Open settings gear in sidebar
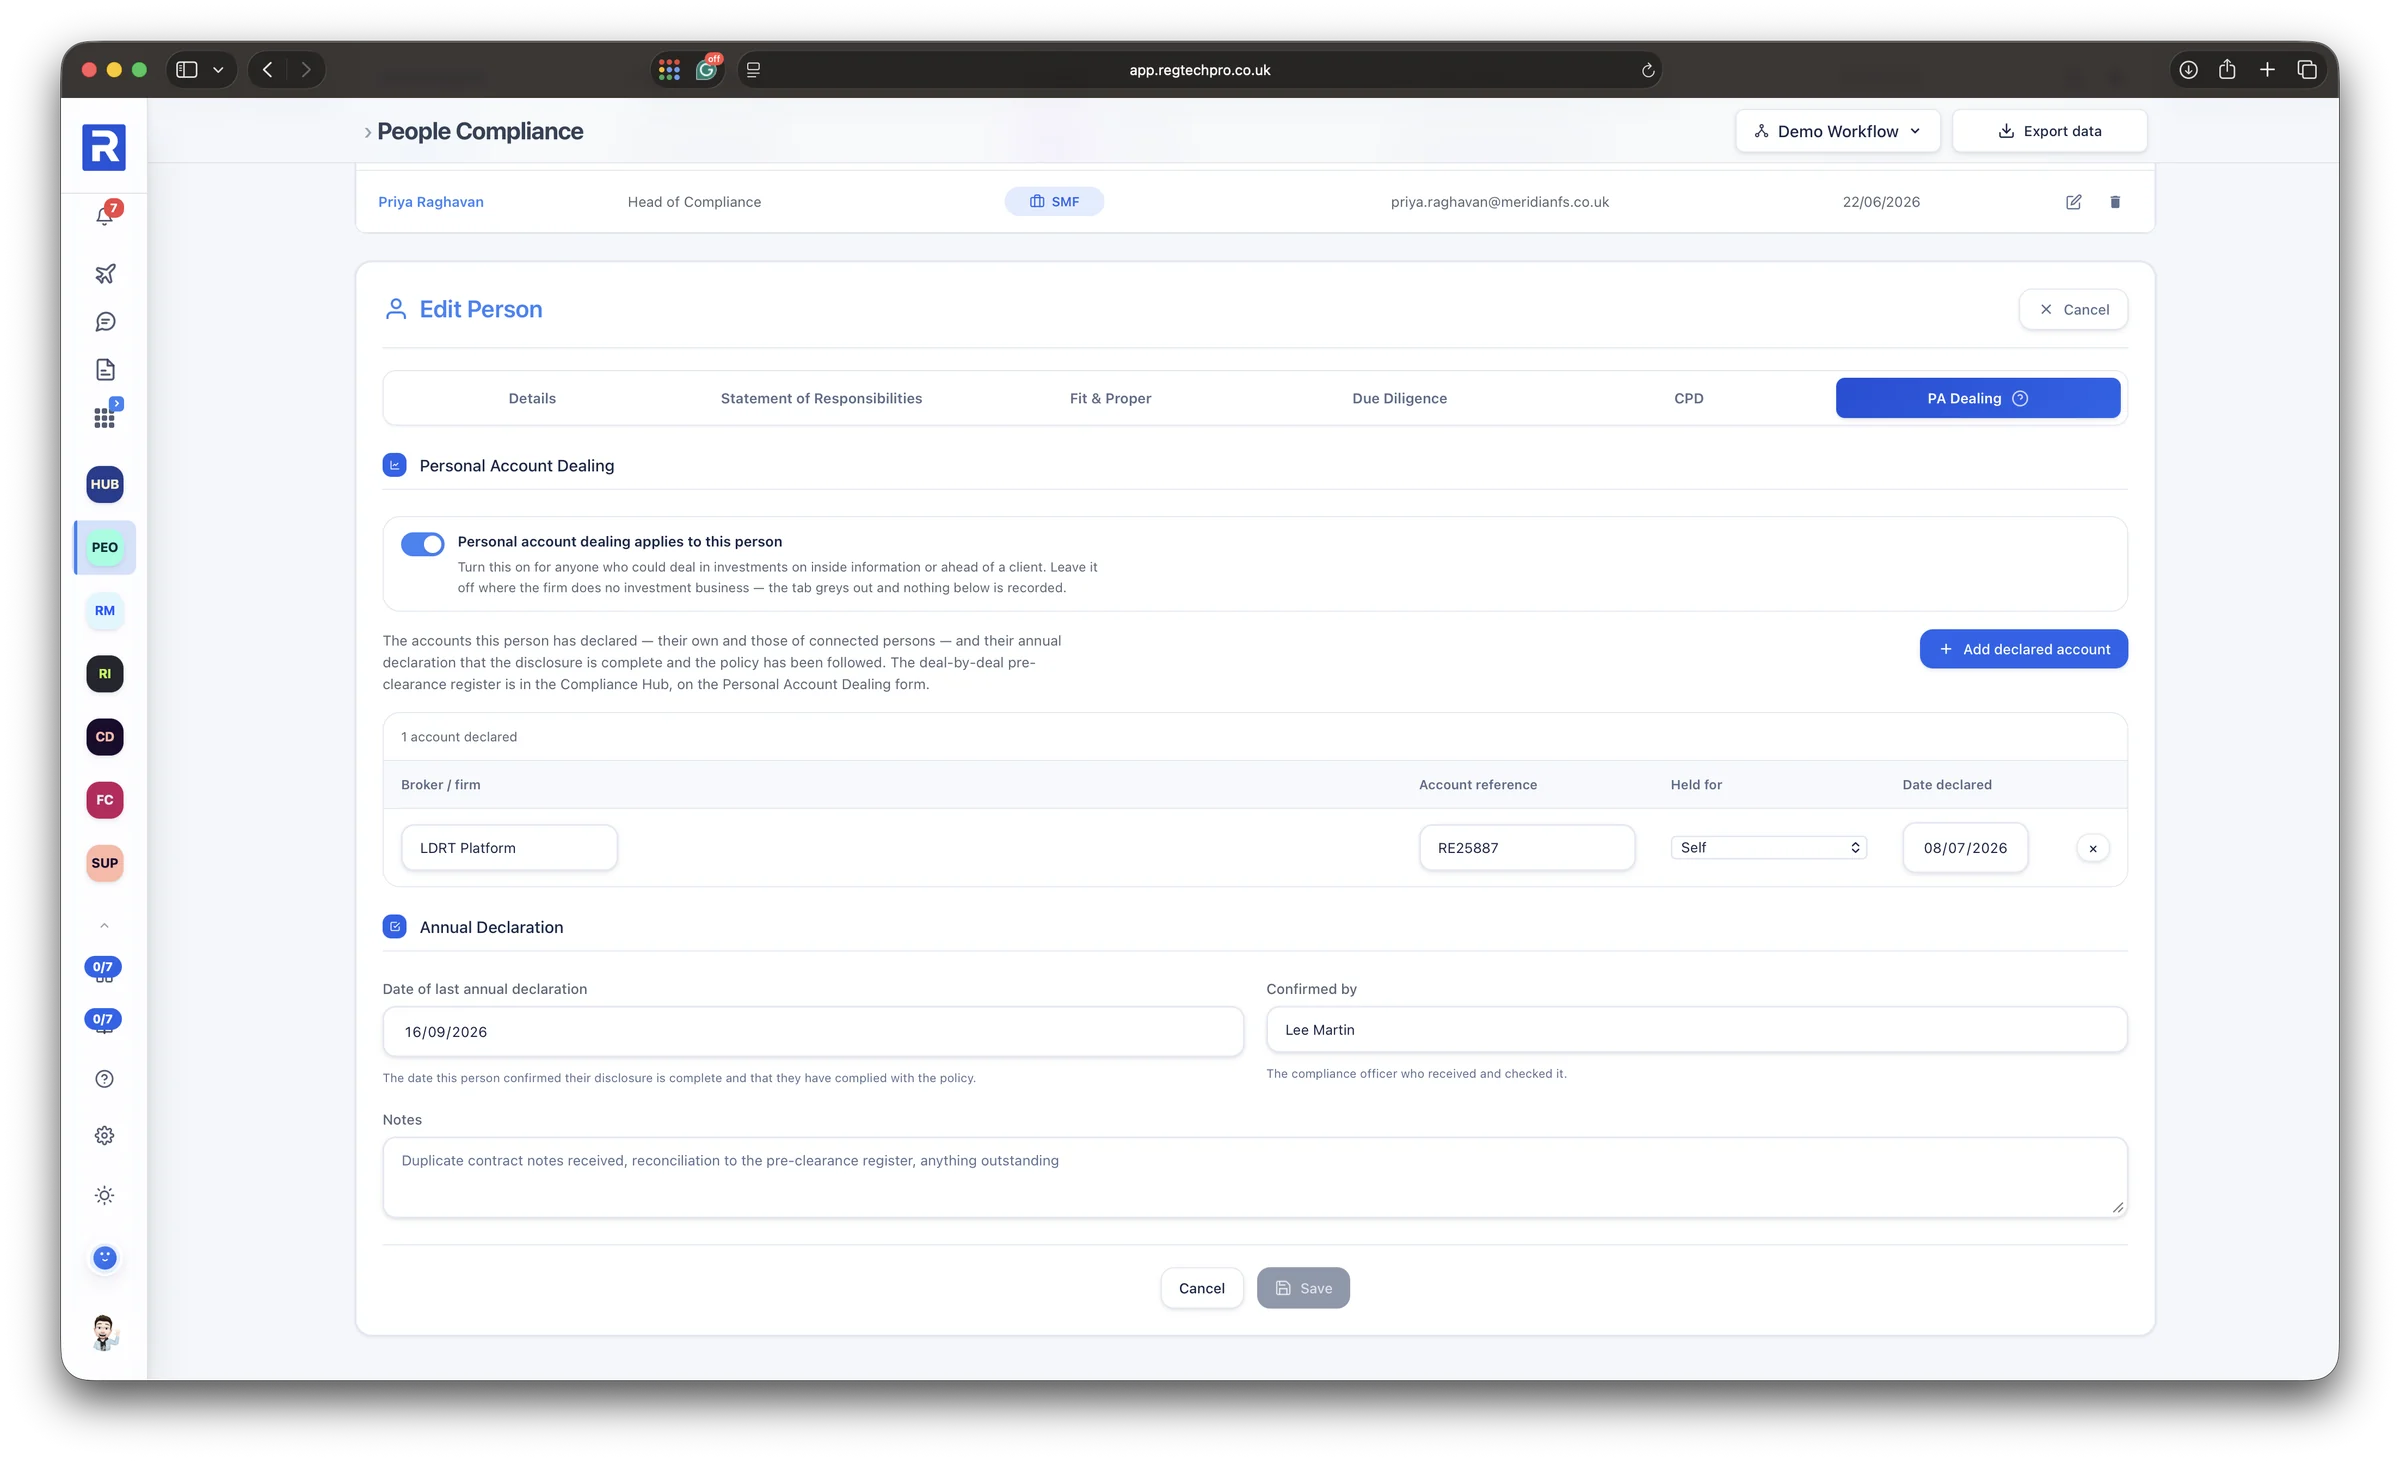Screen dimensions: 2400x1461 pyautogui.click(x=105, y=1136)
